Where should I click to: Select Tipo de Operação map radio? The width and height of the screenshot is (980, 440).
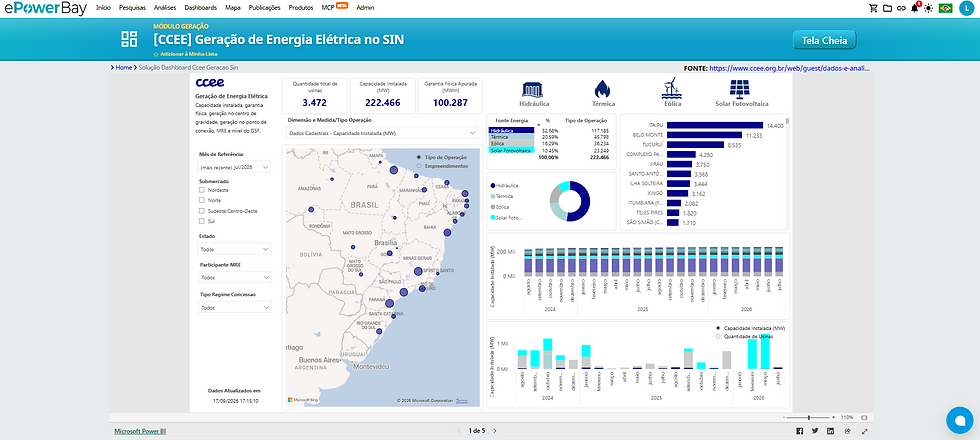419,158
